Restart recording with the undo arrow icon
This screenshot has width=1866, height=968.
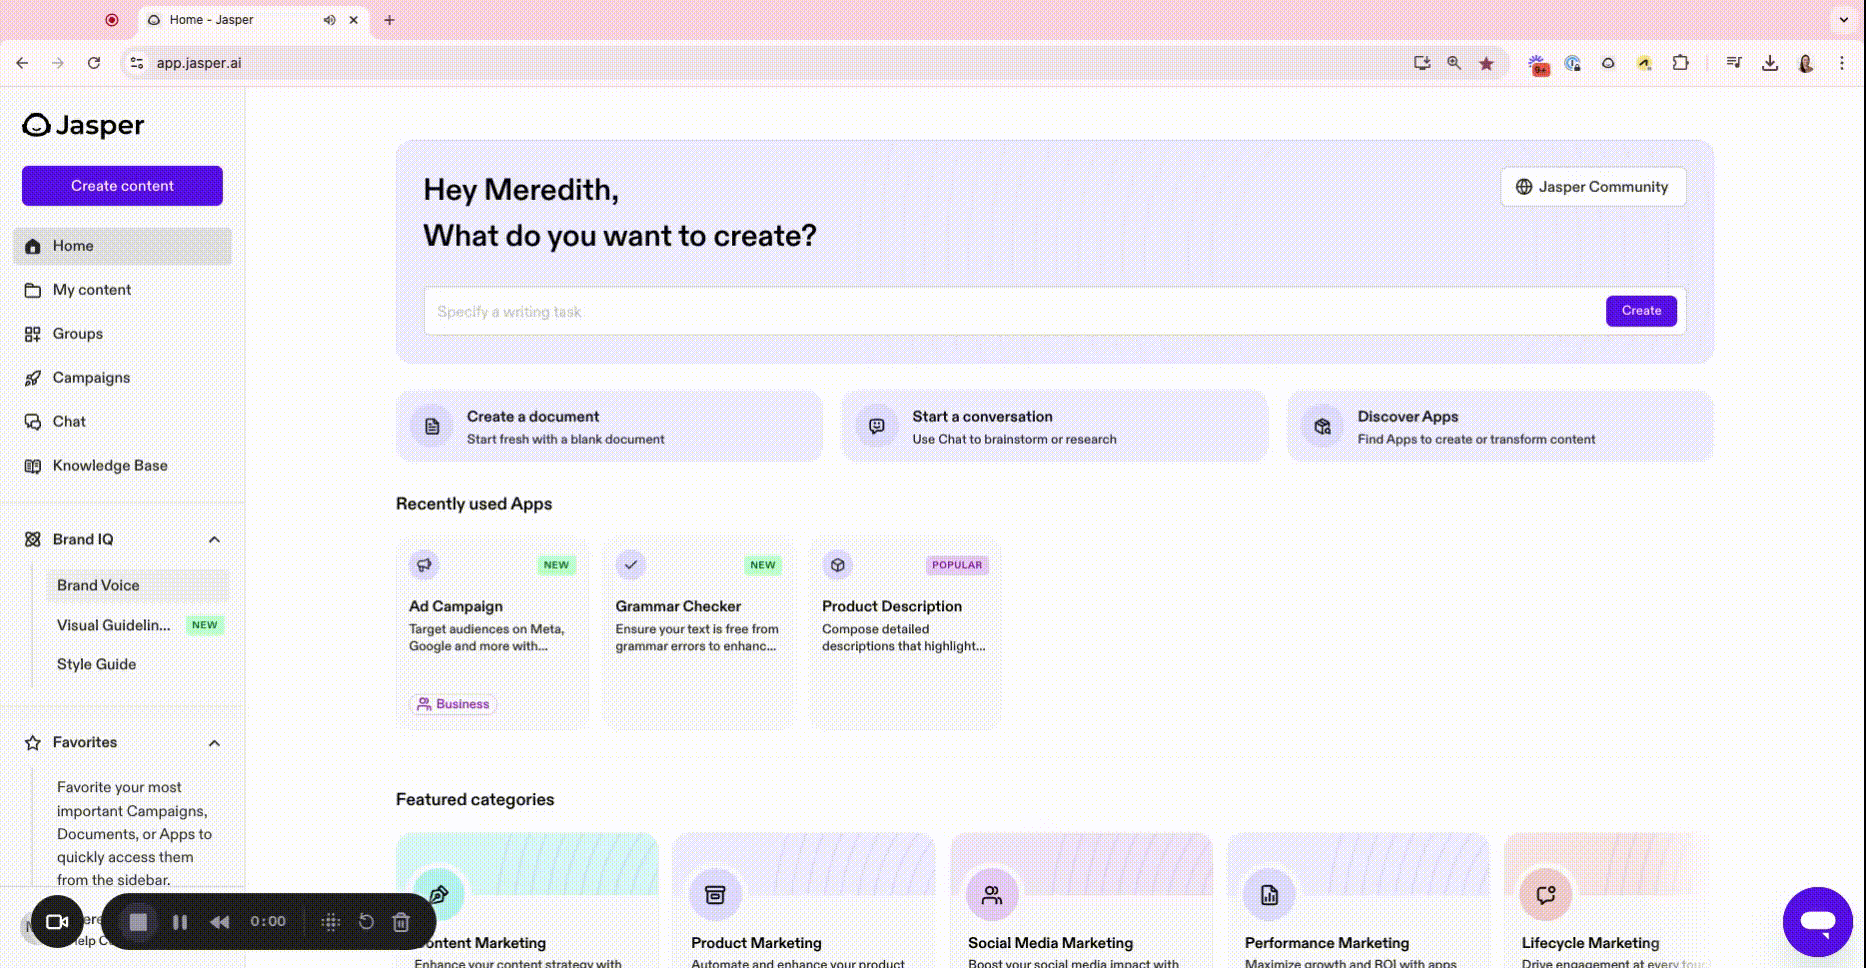pyautogui.click(x=366, y=922)
